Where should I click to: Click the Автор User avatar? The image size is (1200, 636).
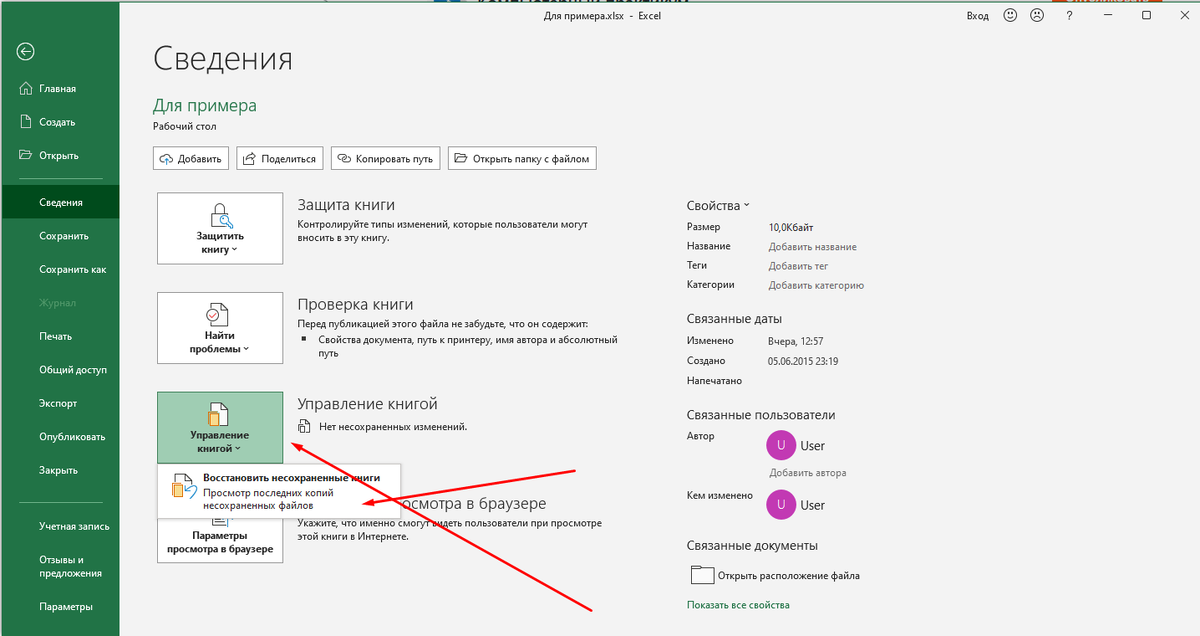(x=780, y=445)
